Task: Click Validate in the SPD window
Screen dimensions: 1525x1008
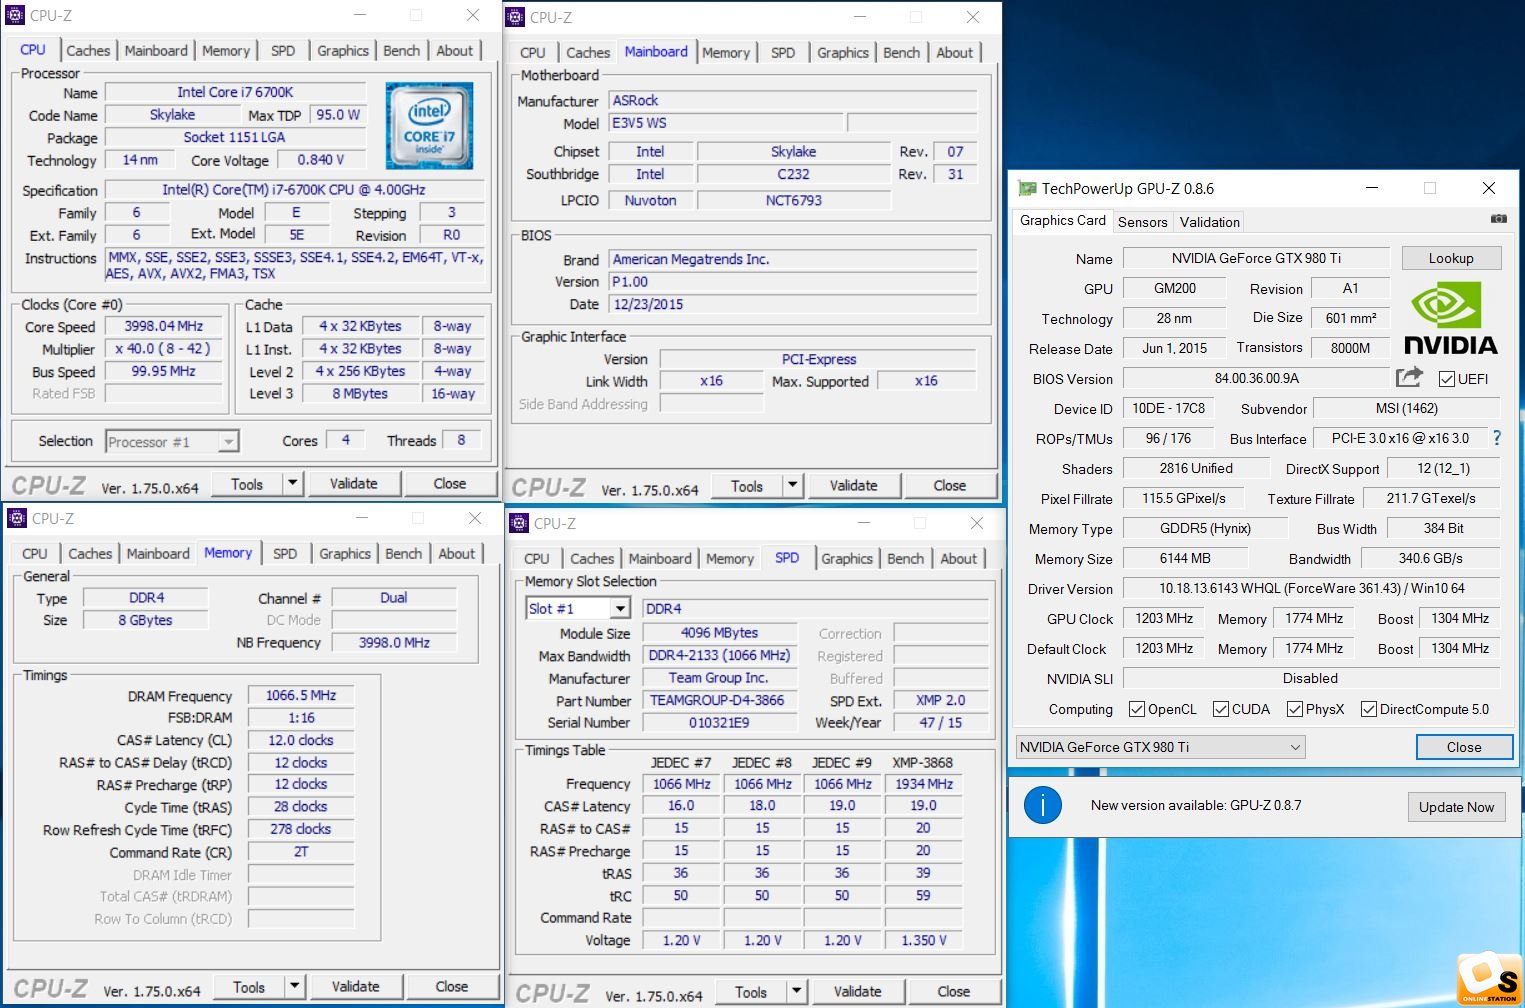Action: tap(858, 991)
